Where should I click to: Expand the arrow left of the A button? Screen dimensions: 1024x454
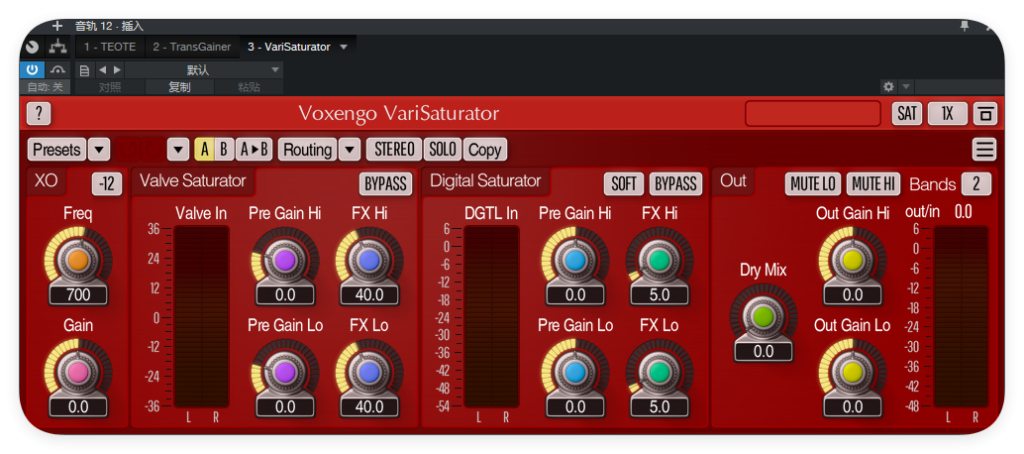pos(178,150)
